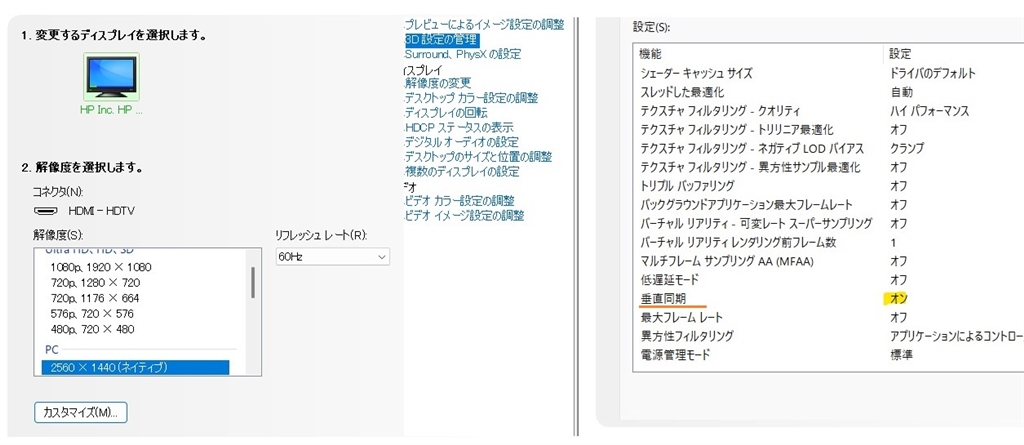Select トリプル バッファリング row
This screenshot has height=445, width=1024.
pos(829,186)
